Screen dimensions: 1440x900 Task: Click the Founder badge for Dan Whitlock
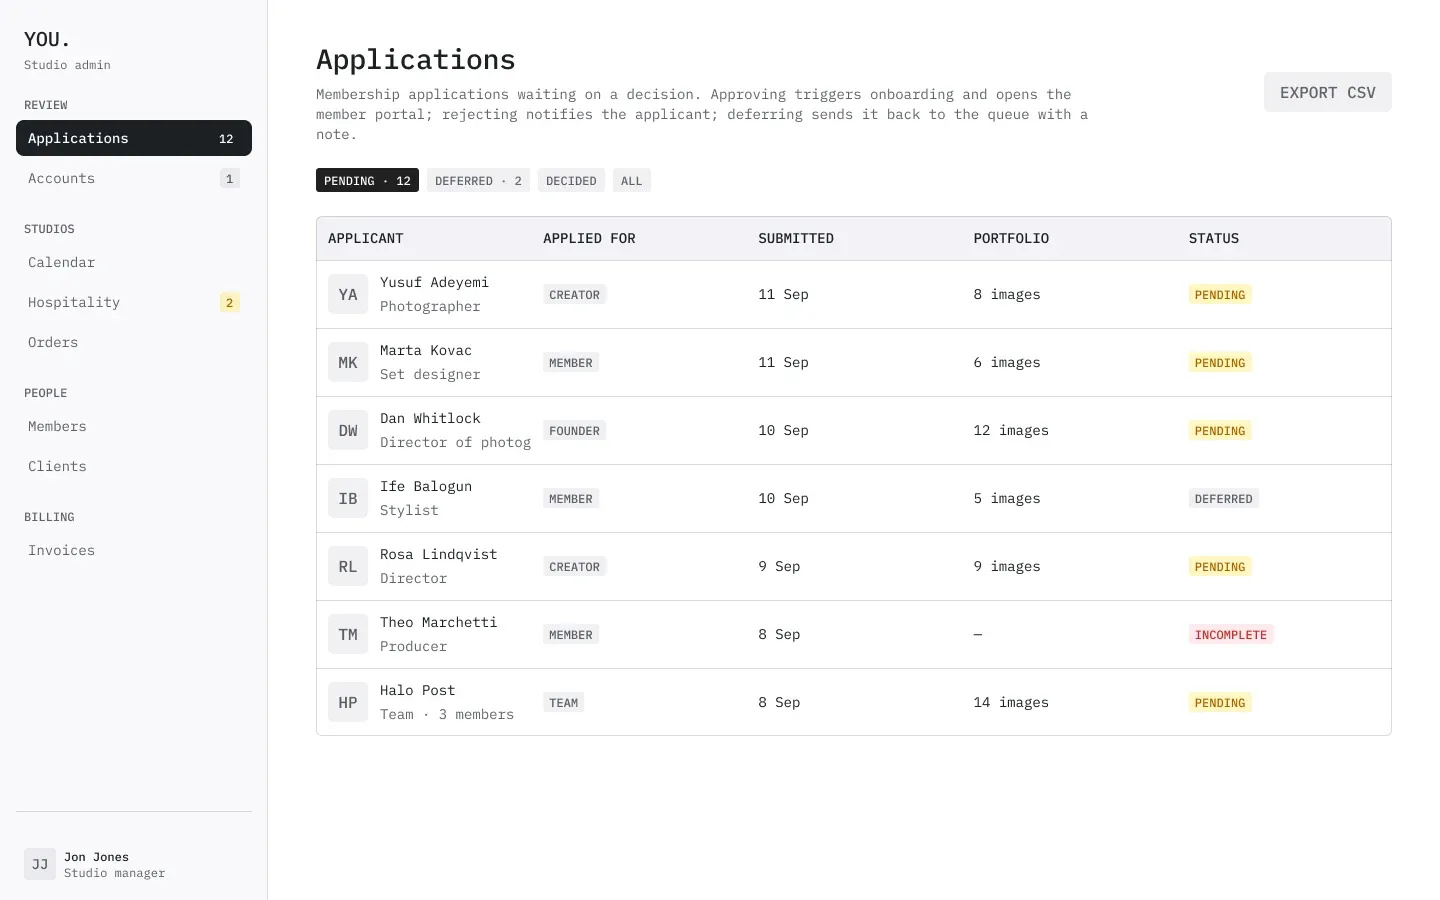(575, 431)
